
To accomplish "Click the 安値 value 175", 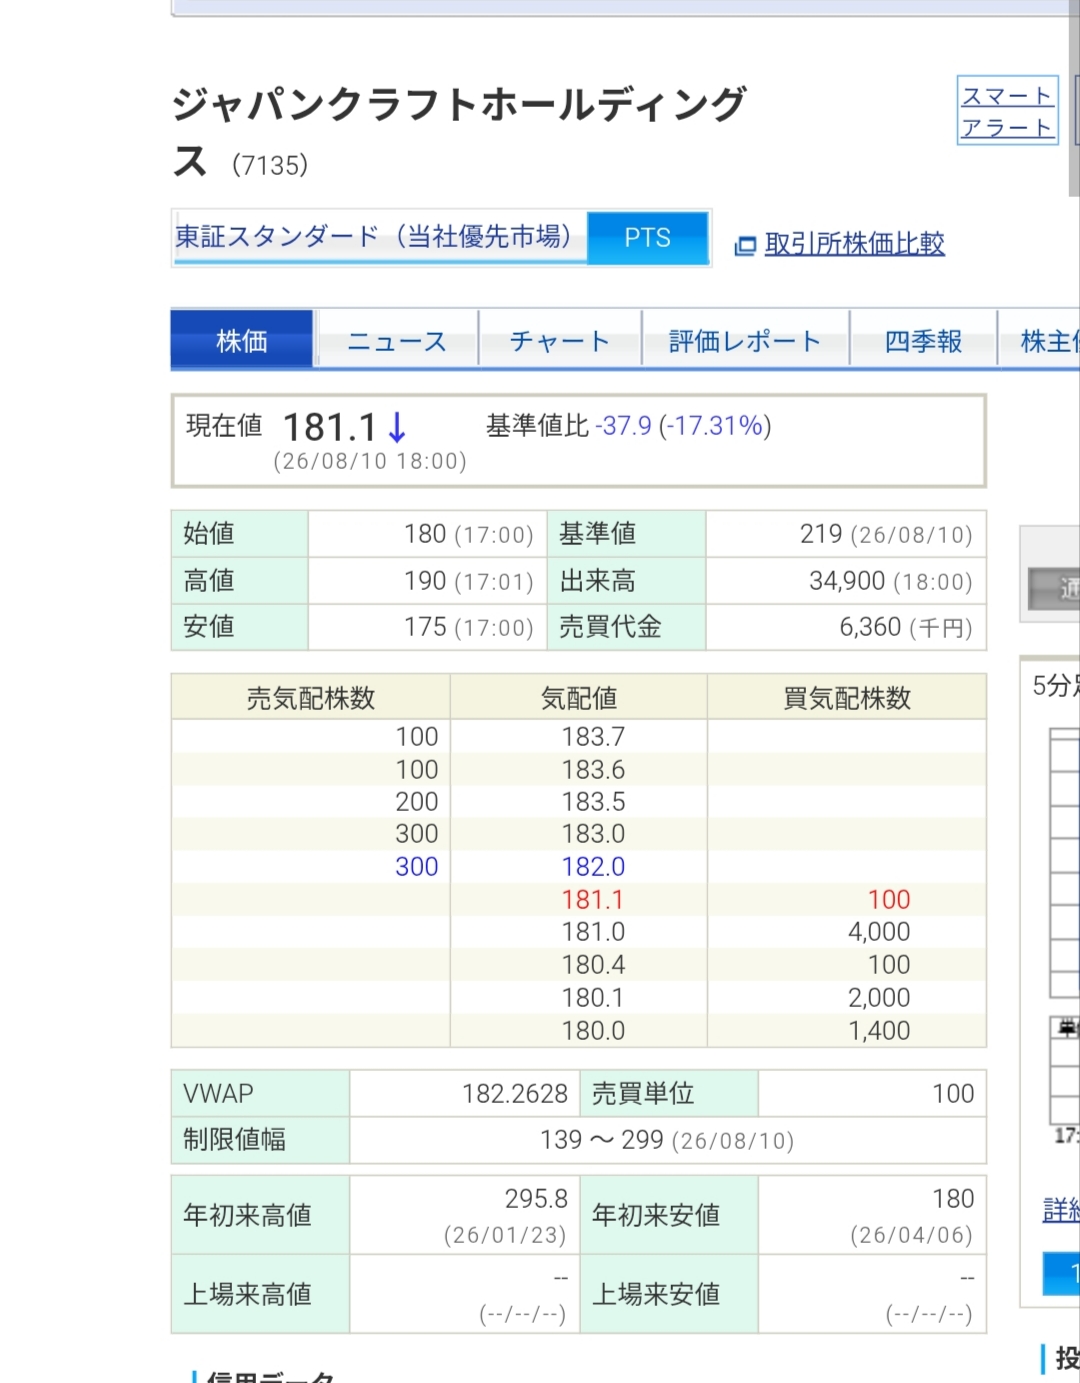I will click(x=425, y=627).
